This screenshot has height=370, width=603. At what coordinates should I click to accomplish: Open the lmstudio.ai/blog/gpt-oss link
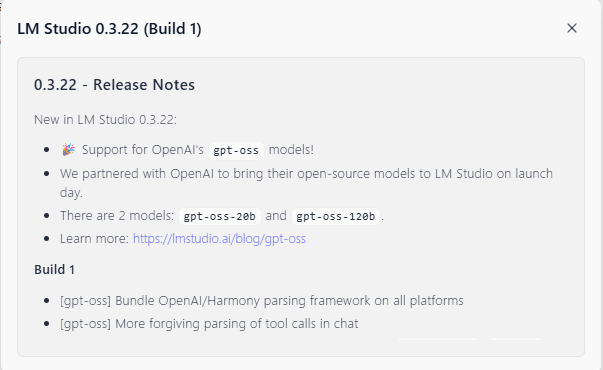(219, 239)
